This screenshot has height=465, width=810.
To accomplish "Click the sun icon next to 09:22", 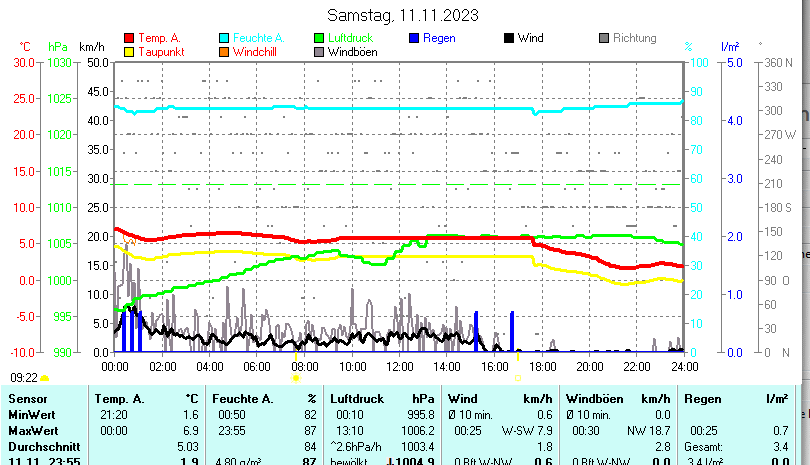I will (x=45, y=378).
